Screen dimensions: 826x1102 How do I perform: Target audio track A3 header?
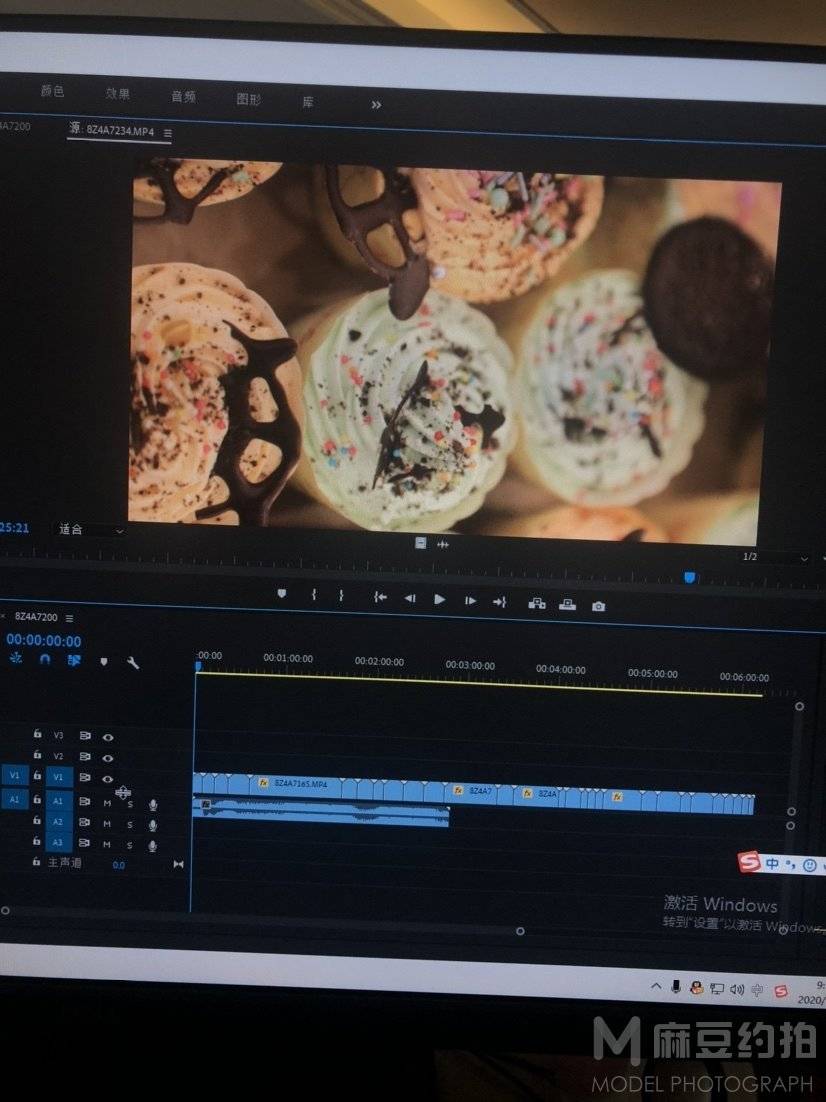[x=59, y=842]
